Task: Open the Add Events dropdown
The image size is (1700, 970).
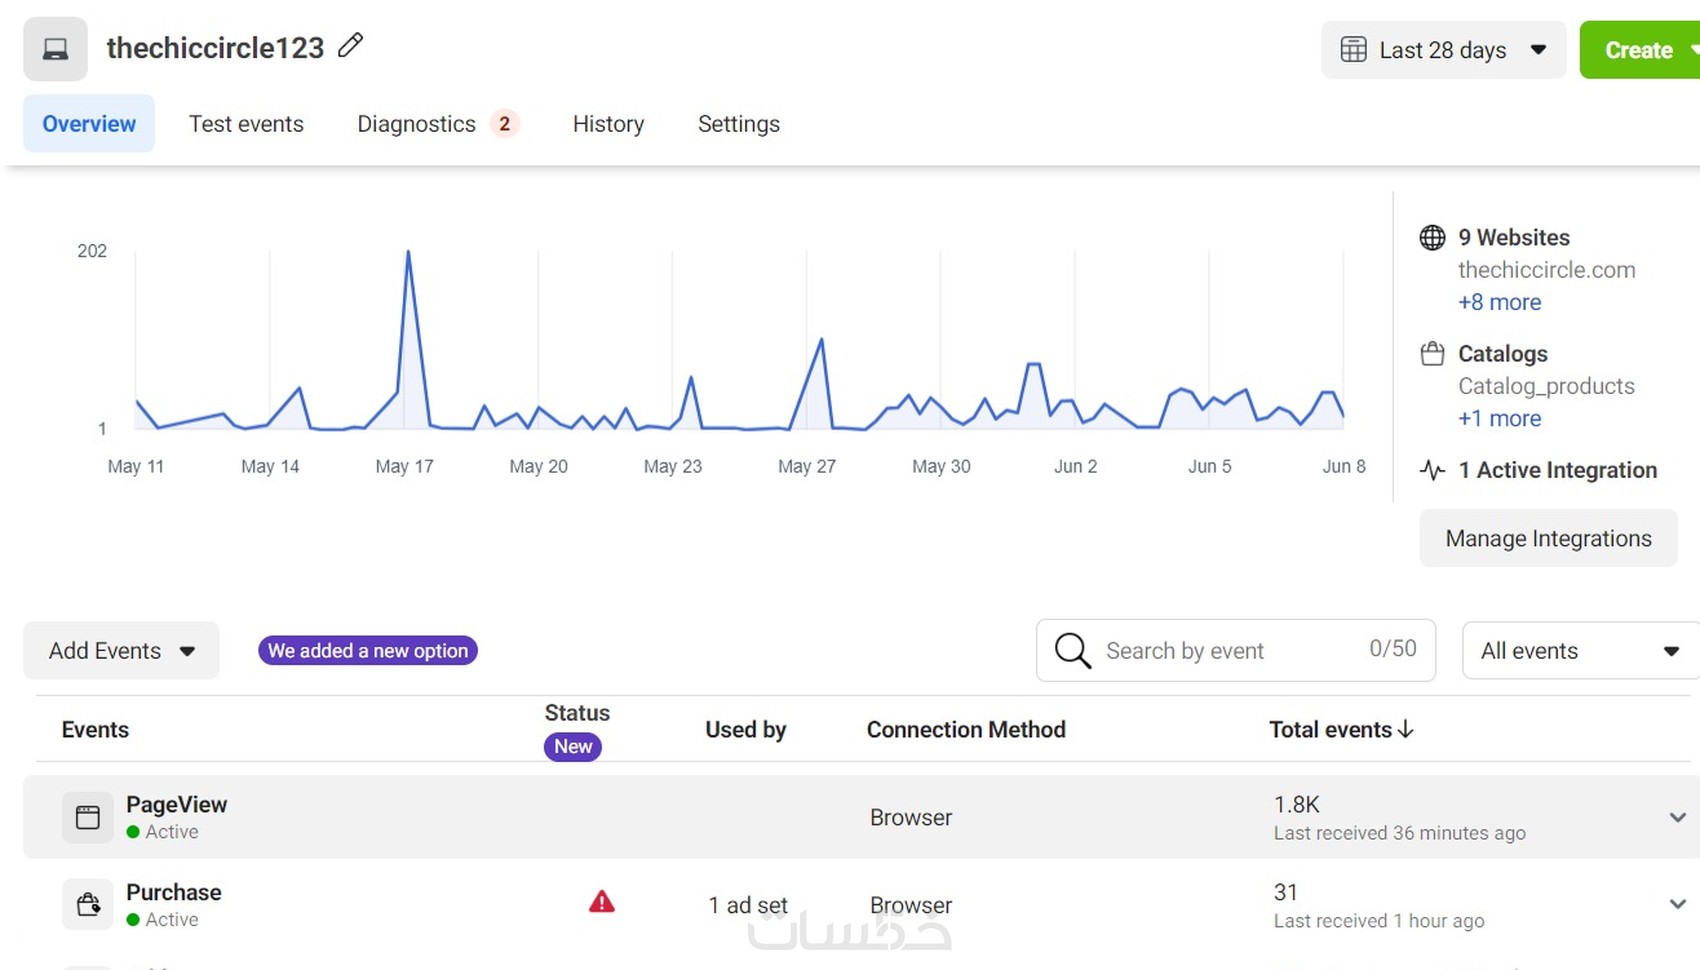Action: point(121,651)
